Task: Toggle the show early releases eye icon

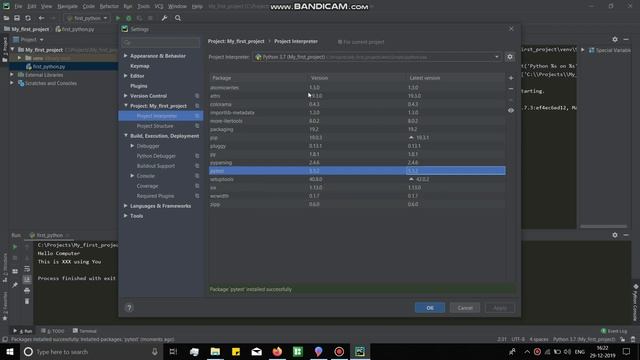Action: 511,110
